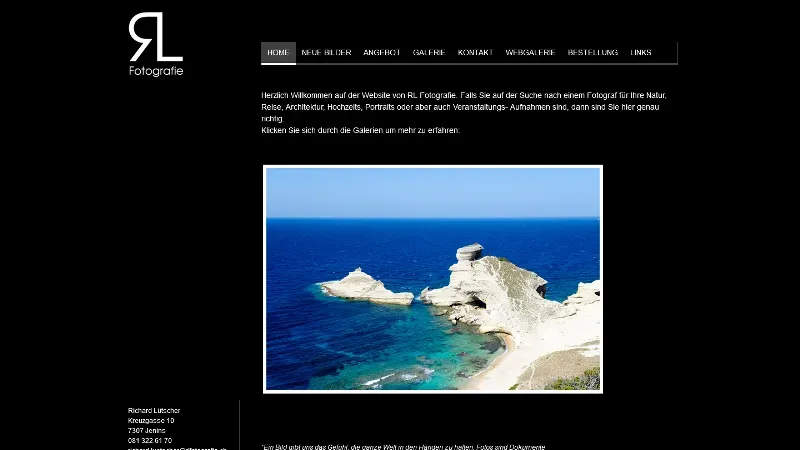Click the coastal rock seascape photo
This screenshot has width=800, height=450.
433,279
